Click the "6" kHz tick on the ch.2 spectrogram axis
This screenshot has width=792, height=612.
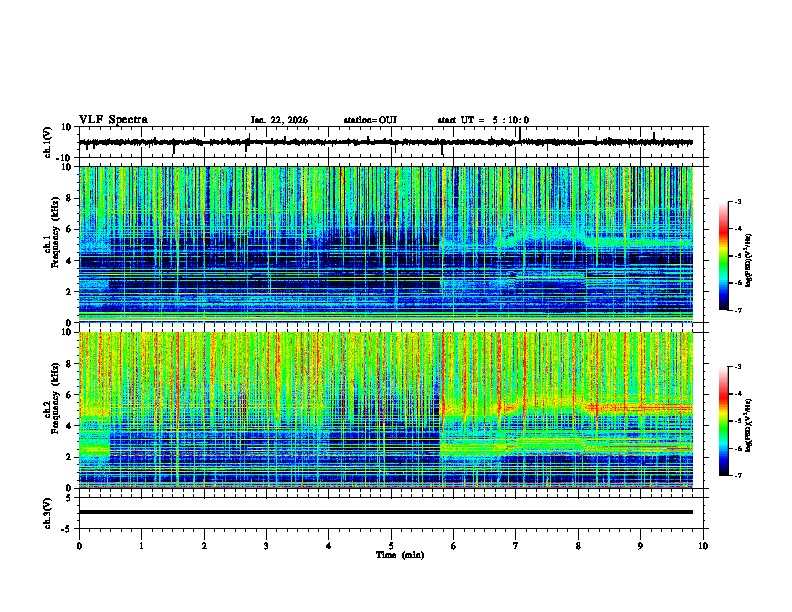click(x=69, y=395)
